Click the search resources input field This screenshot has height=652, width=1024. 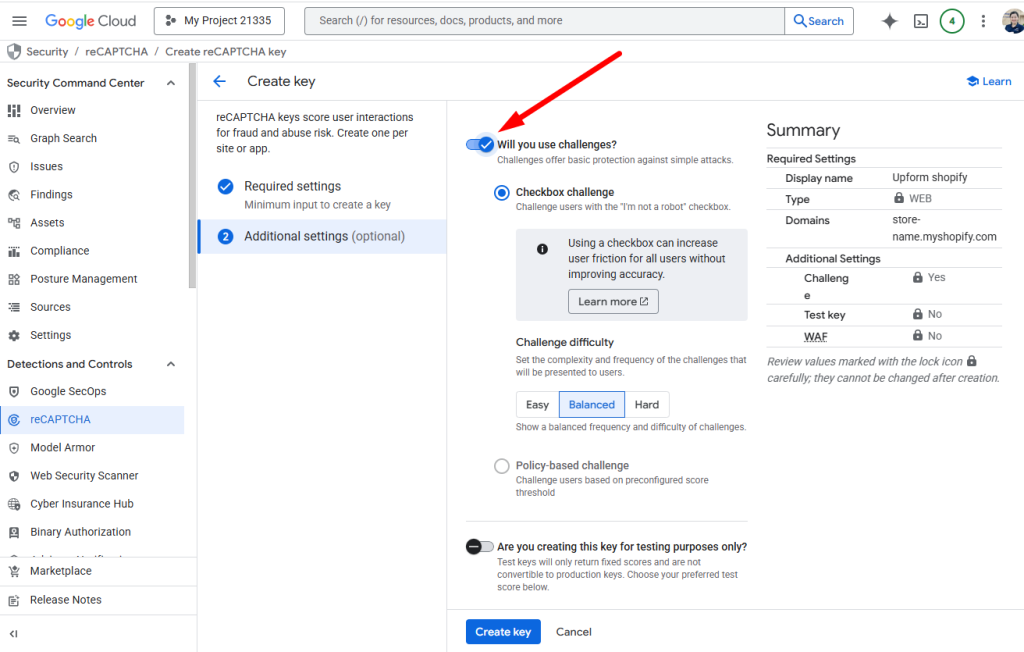545,21
